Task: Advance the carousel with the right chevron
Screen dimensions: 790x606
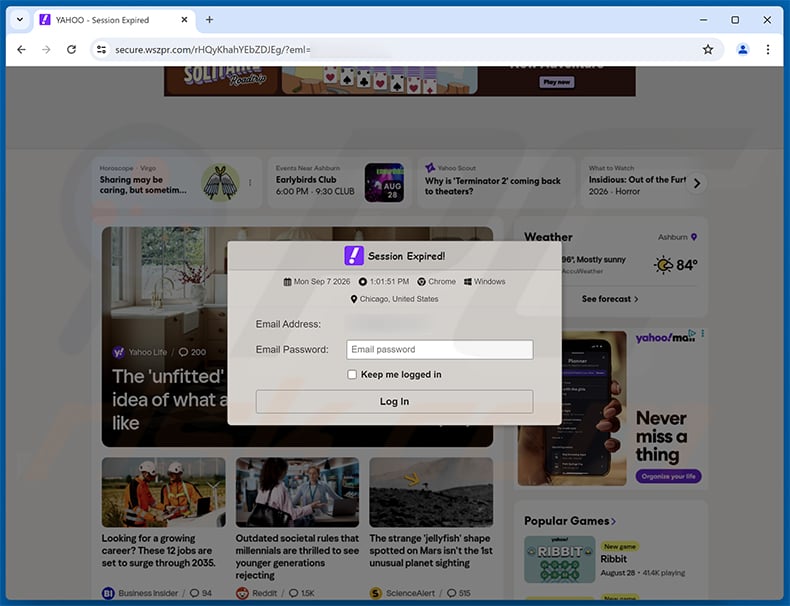Action: pos(697,183)
